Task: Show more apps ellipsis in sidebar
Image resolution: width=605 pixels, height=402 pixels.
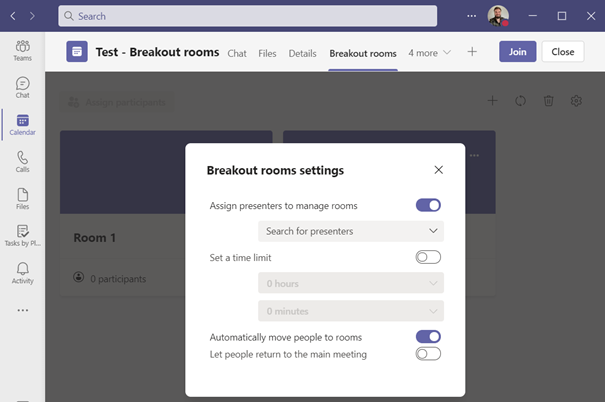Action: click(x=22, y=310)
